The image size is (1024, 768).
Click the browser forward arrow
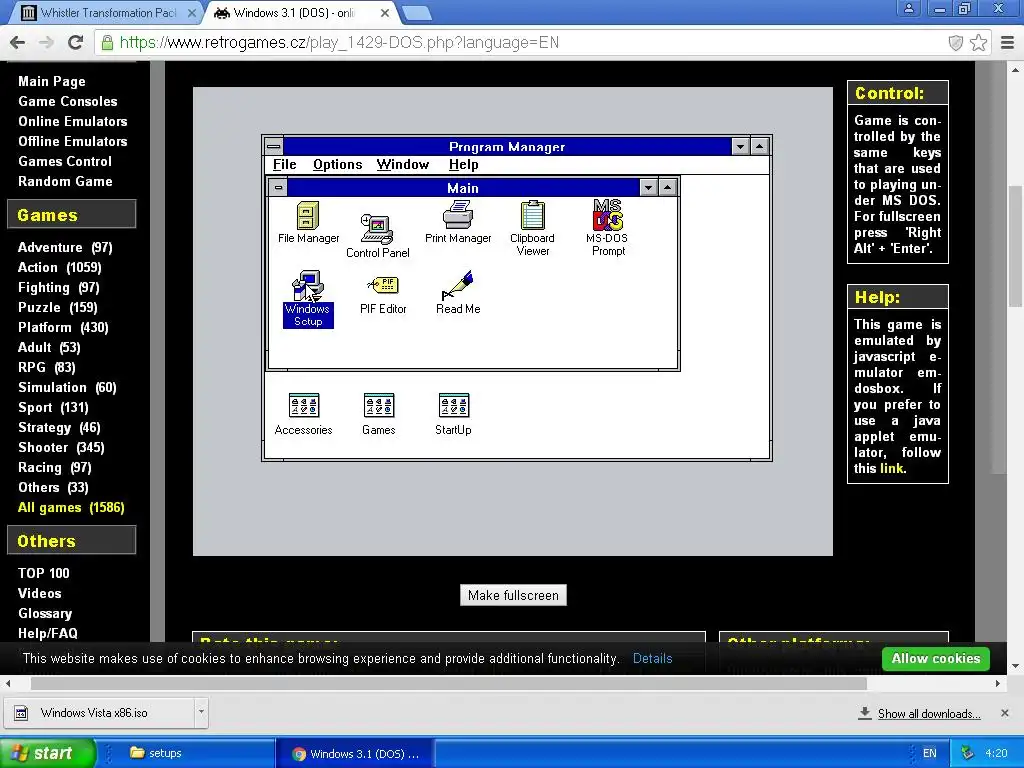[x=46, y=42]
